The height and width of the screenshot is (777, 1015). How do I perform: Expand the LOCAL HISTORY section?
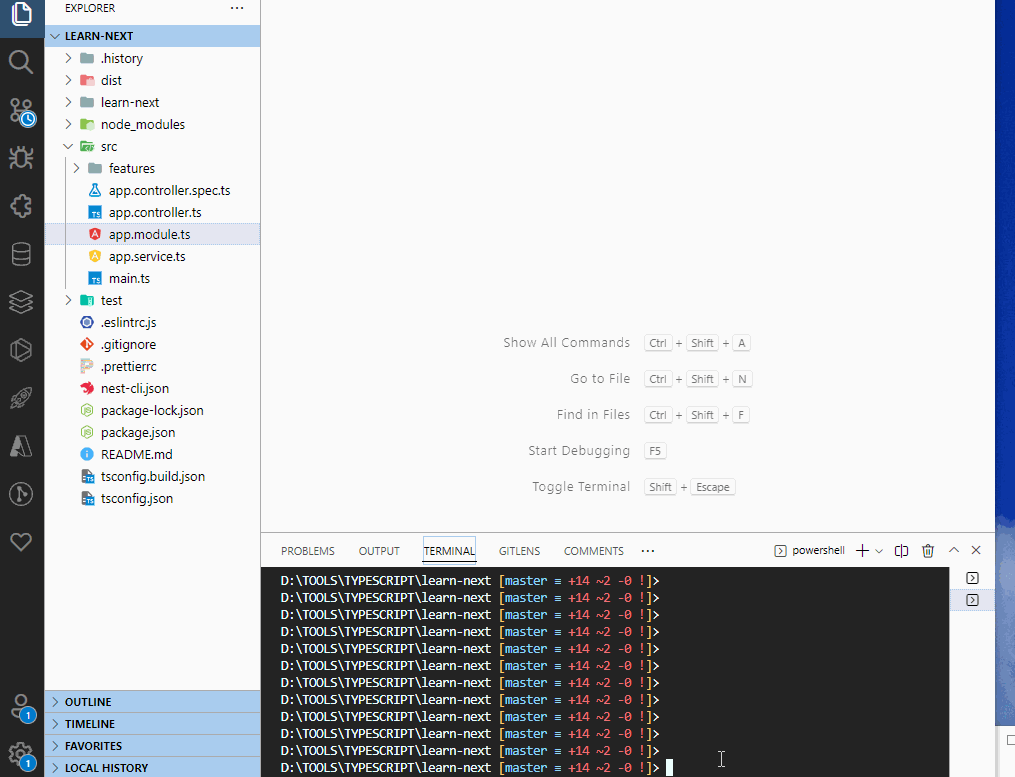coord(152,768)
